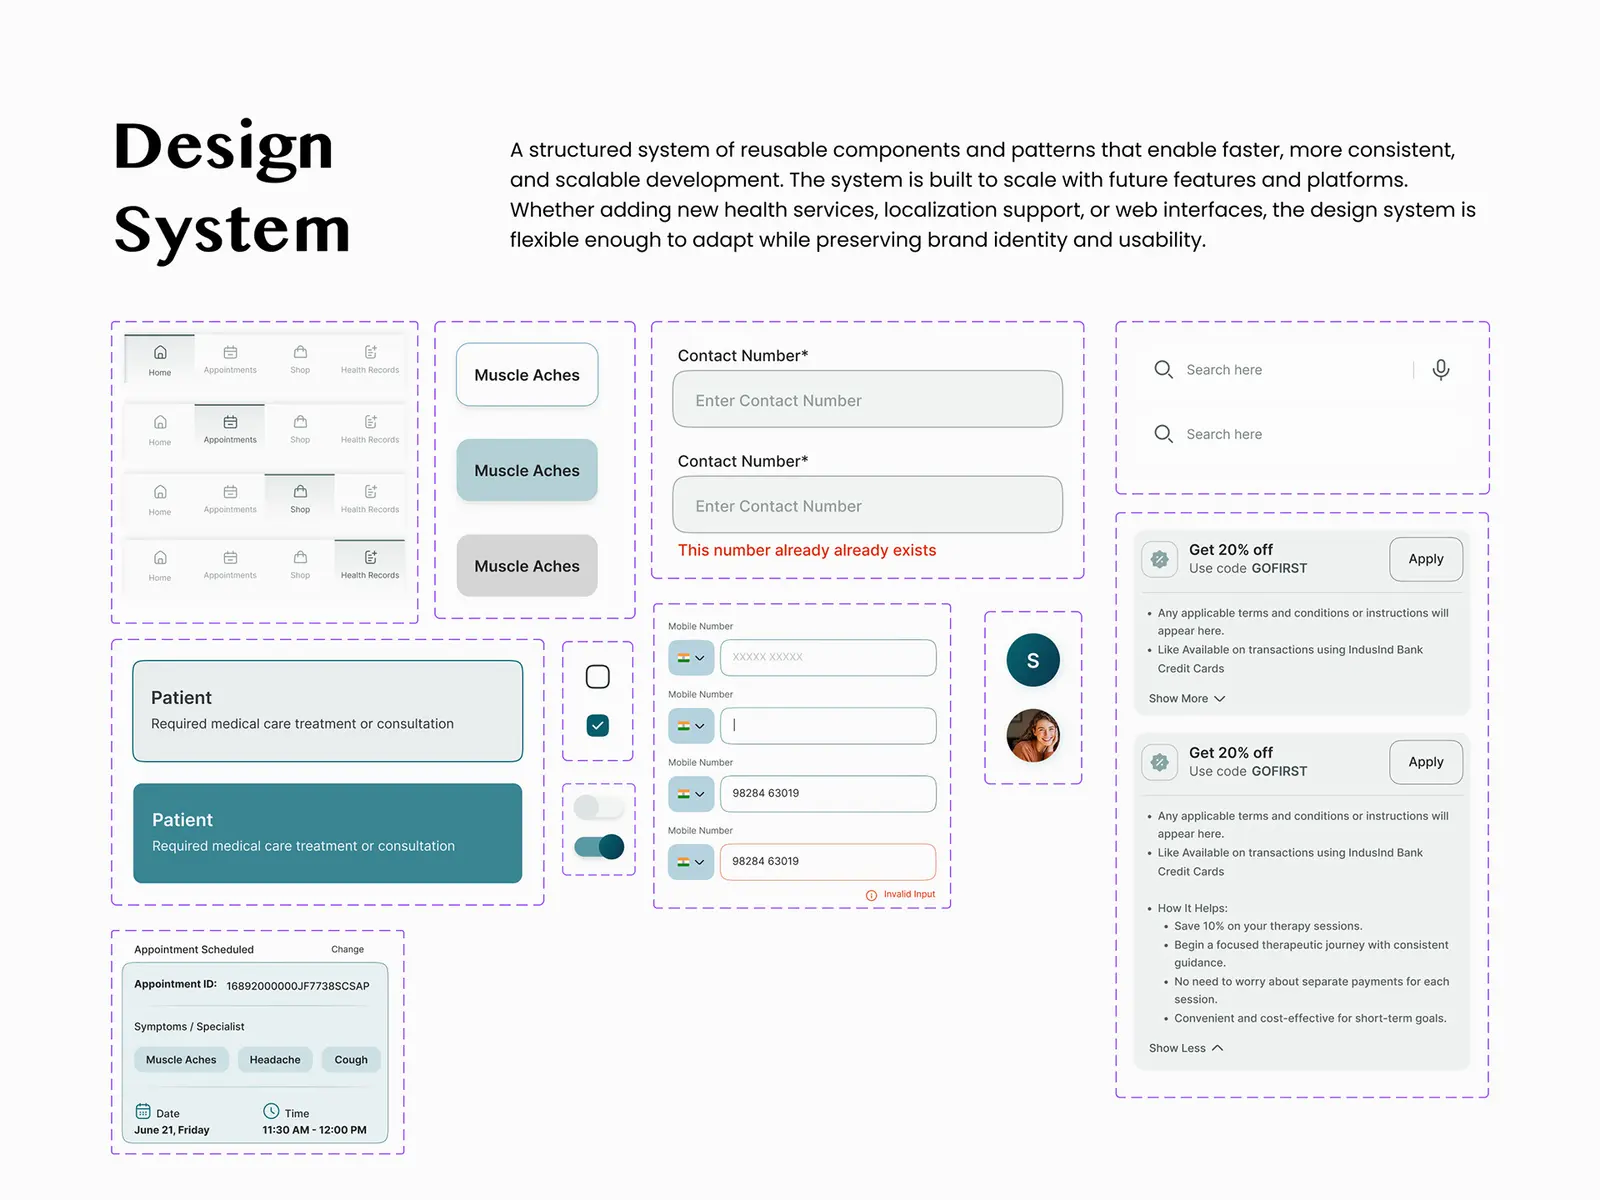Select the woman photo avatar
This screenshot has width=1600, height=1200.
click(1033, 736)
